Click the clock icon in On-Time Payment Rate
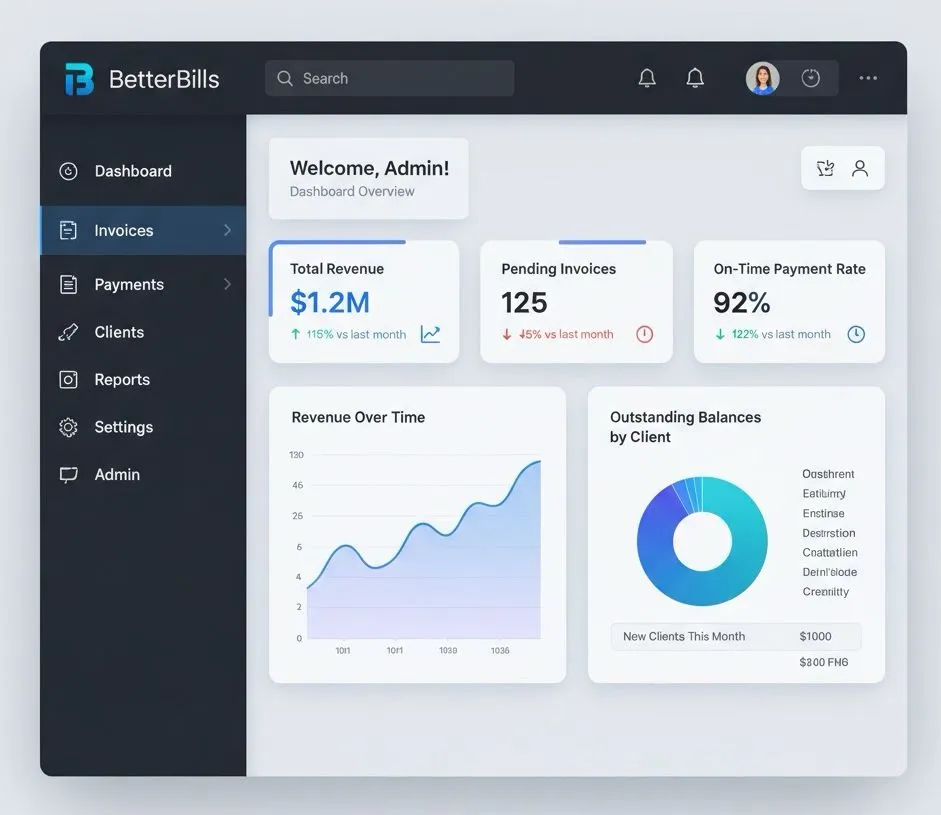Screen dimensions: 941x815 point(856,334)
